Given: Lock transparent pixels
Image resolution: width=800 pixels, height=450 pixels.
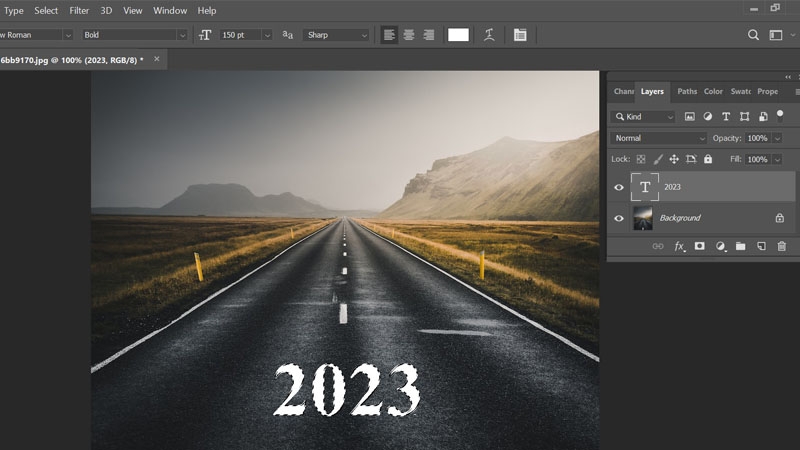Looking at the screenshot, I should [x=641, y=159].
